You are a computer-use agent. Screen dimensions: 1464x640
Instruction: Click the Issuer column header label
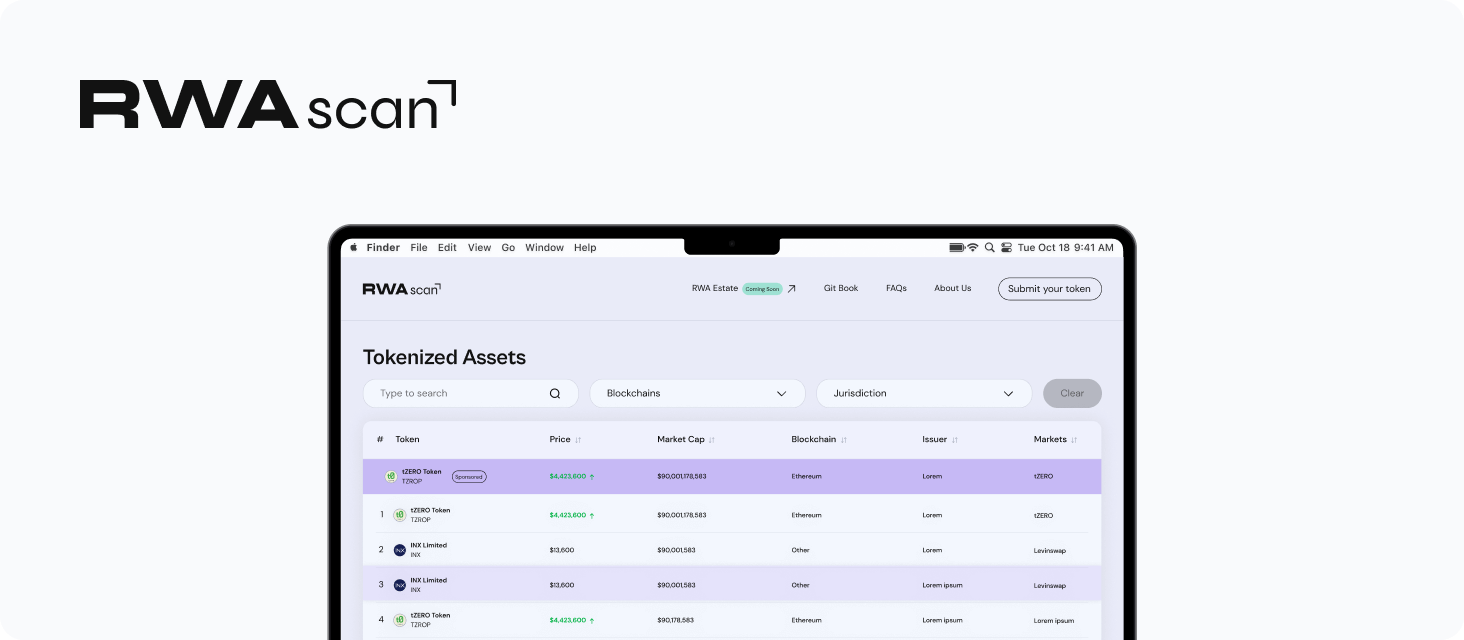(935, 440)
